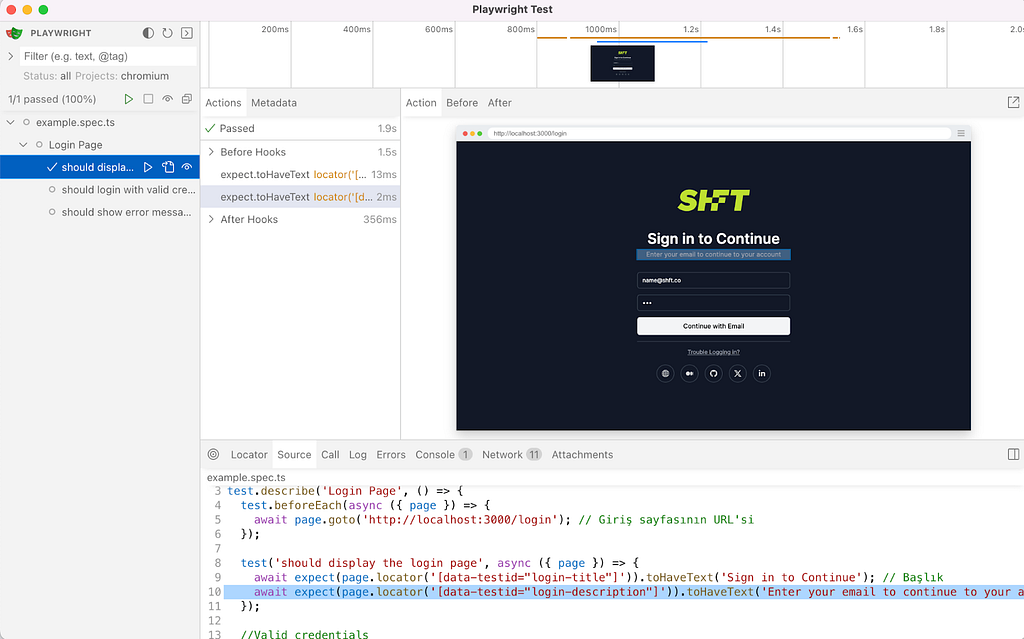Open the Source tab
This screenshot has height=639, width=1024.
pos(294,455)
